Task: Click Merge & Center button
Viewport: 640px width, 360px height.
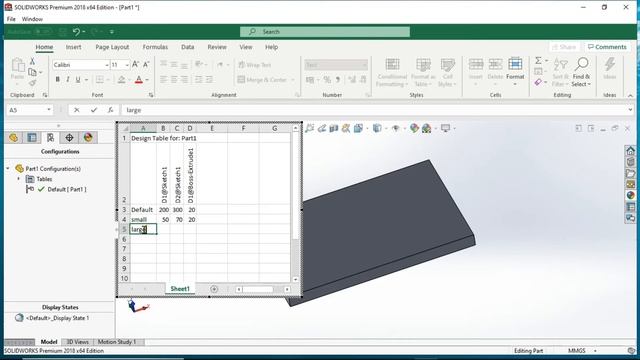Action: pyautogui.click(x=266, y=80)
